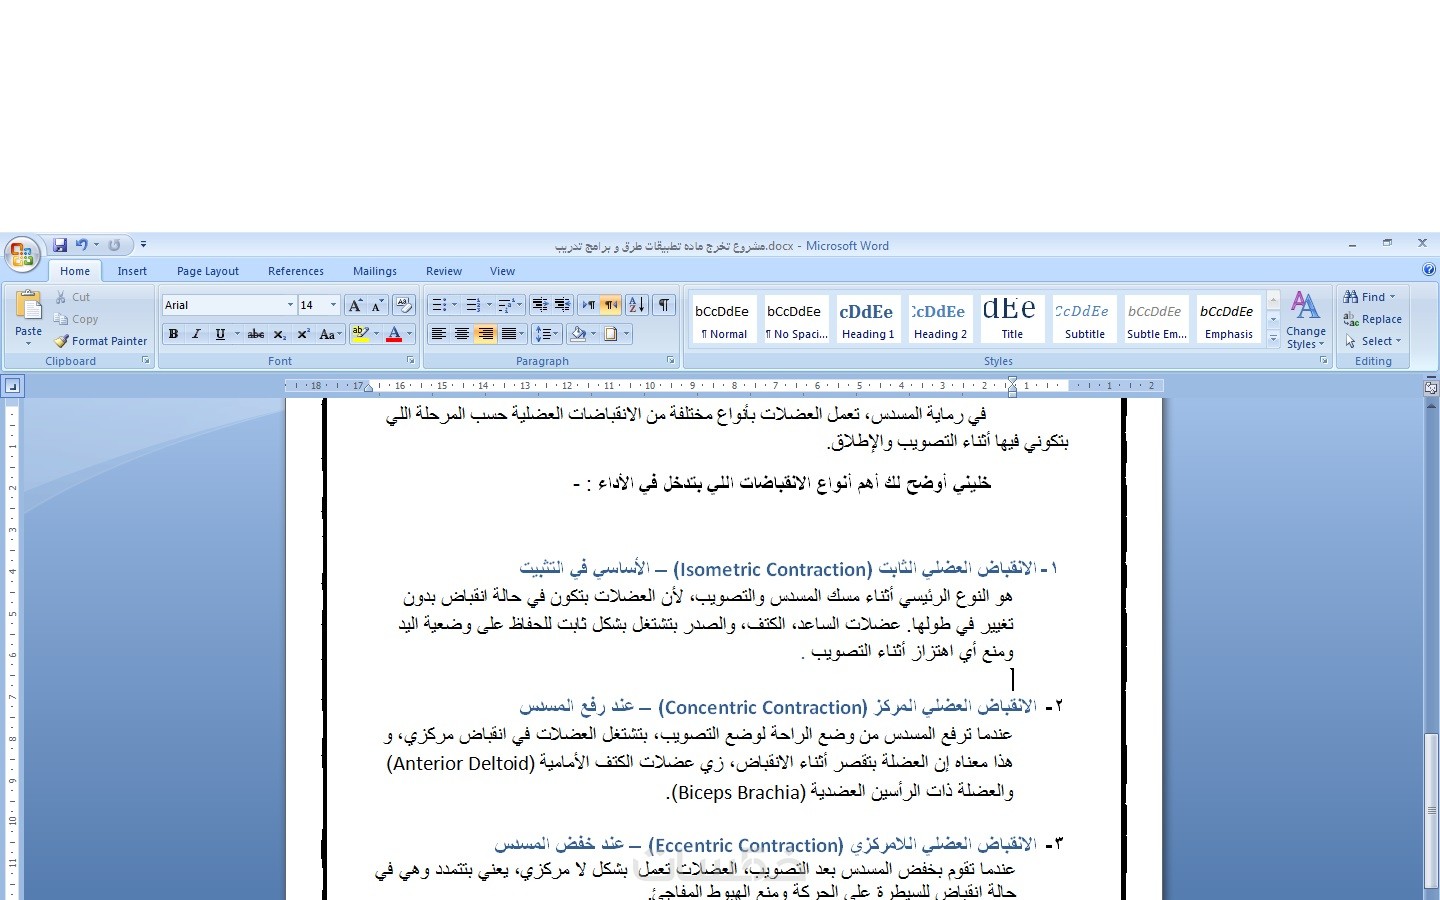Grow the font size
This screenshot has width=1440, height=900.
coord(355,305)
